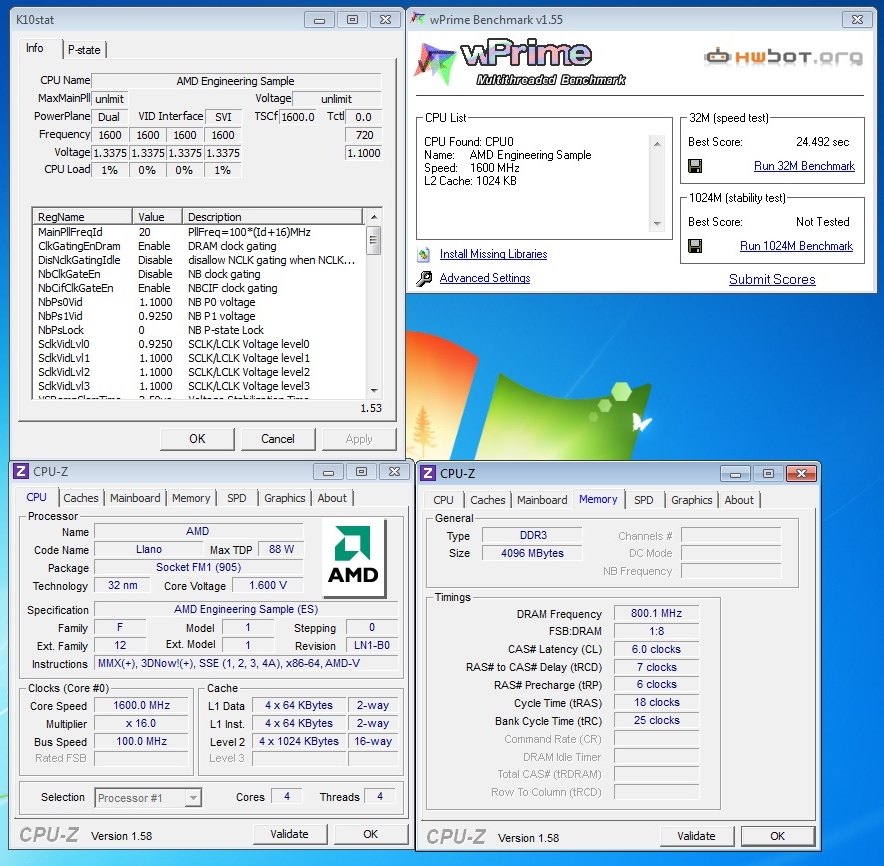Select the MainPllFreqId register row
The width and height of the screenshot is (884, 866).
point(199,232)
